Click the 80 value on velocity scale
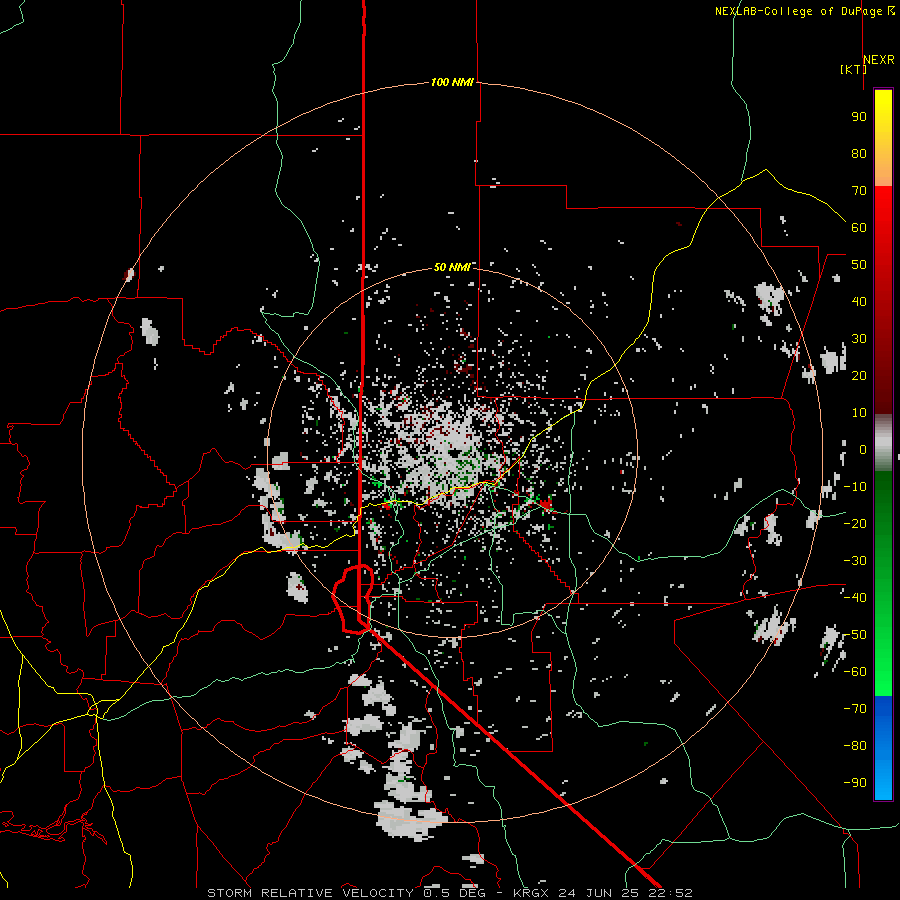Viewport: 900px width, 900px height. (x=859, y=153)
